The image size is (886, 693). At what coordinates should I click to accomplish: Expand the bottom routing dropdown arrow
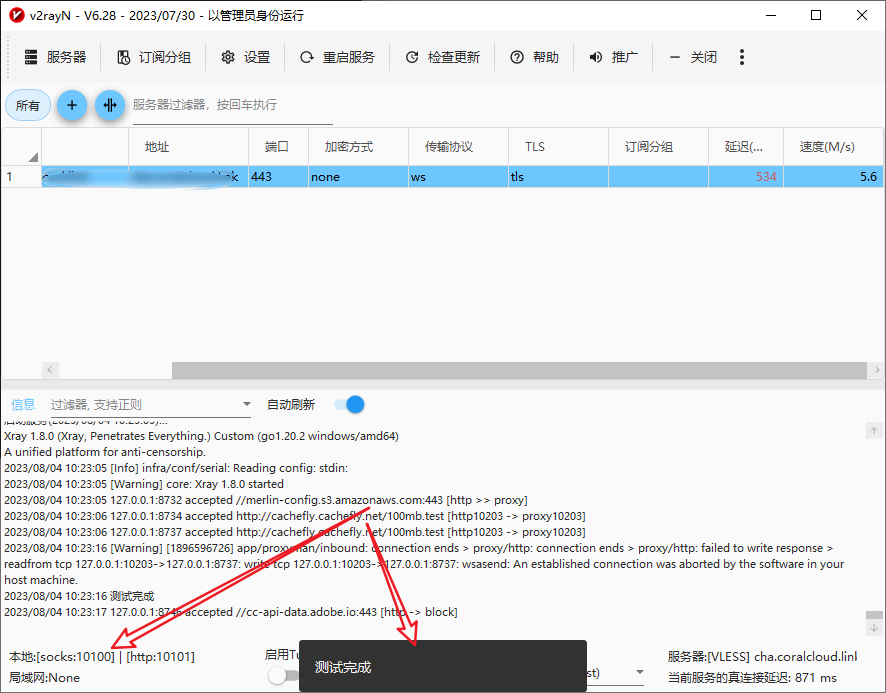[x=640, y=672]
